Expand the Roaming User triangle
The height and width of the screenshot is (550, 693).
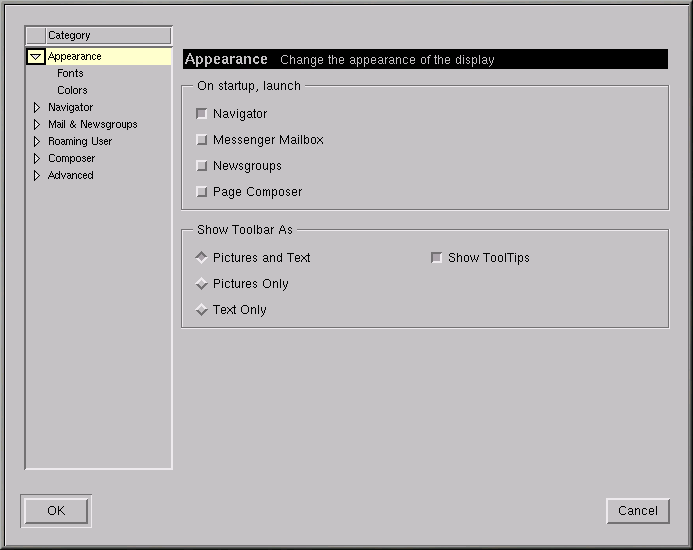tap(37, 141)
